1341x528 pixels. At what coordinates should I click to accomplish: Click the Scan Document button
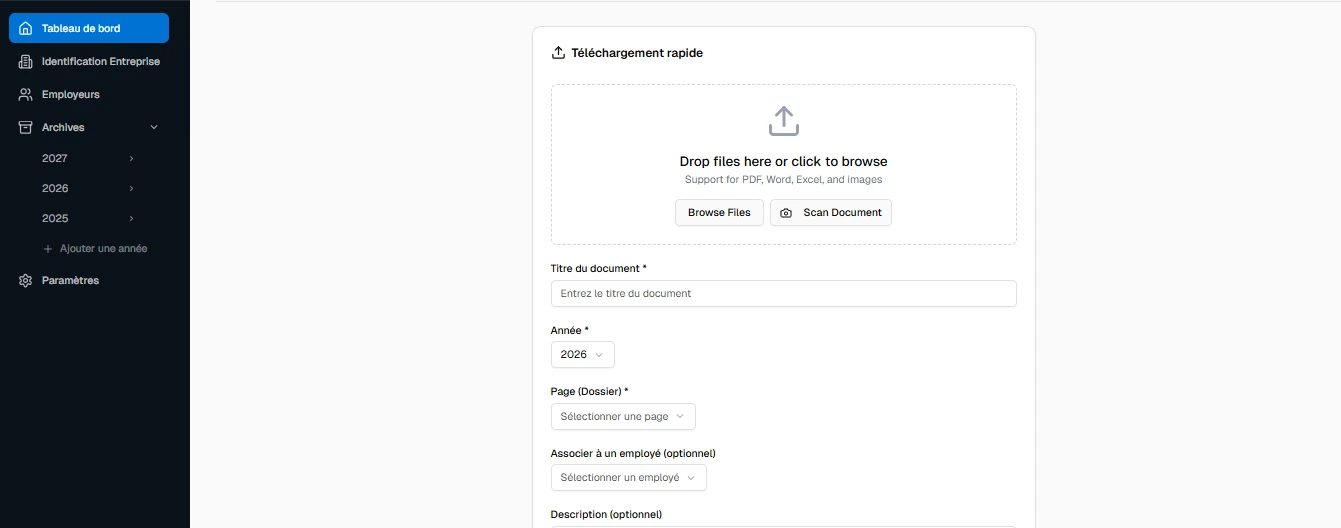tap(830, 213)
